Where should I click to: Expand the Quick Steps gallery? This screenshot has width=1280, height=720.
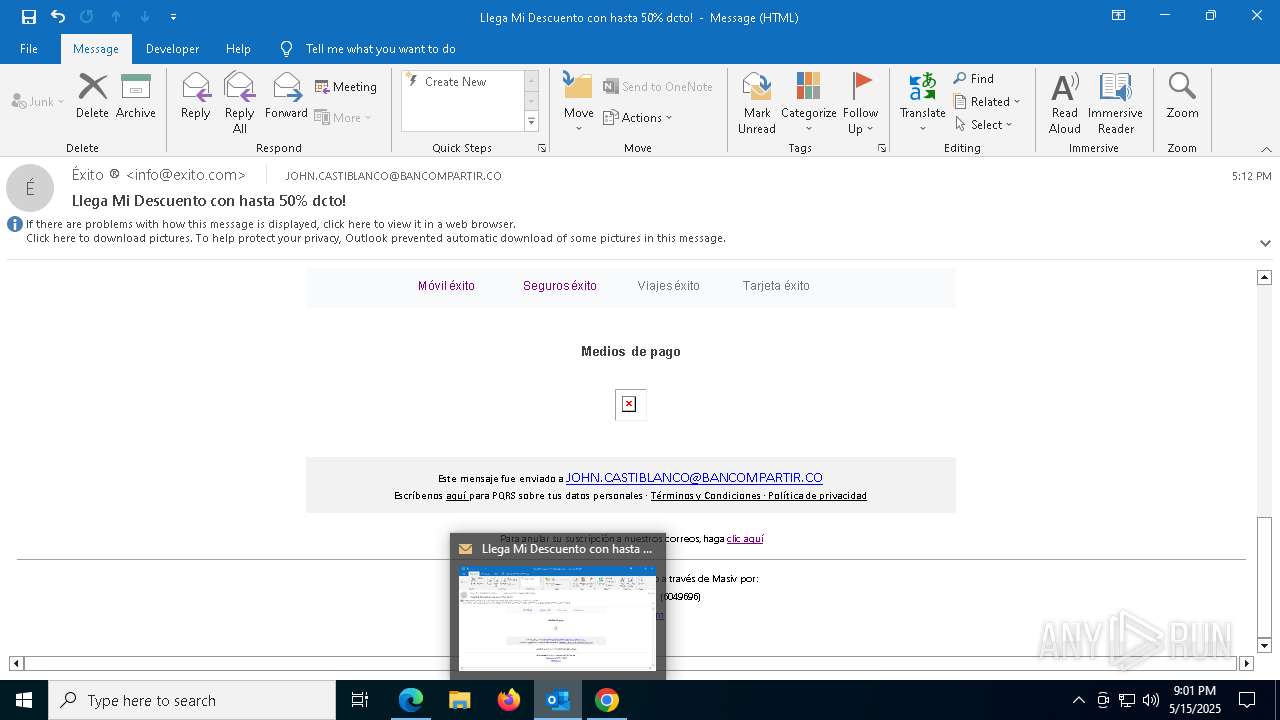pyautogui.click(x=531, y=122)
